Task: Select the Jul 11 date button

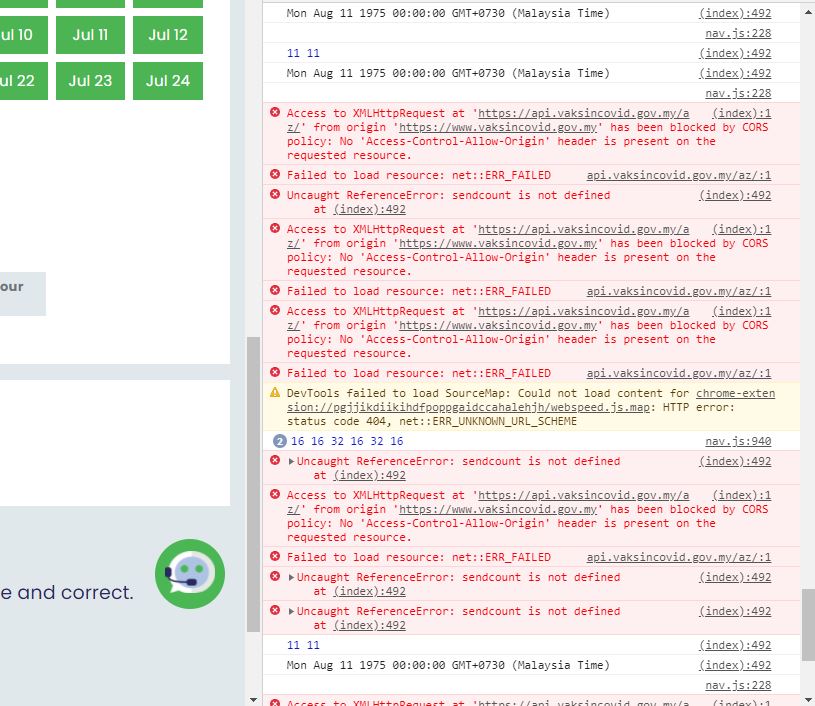Action: click(x=90, y=35)
